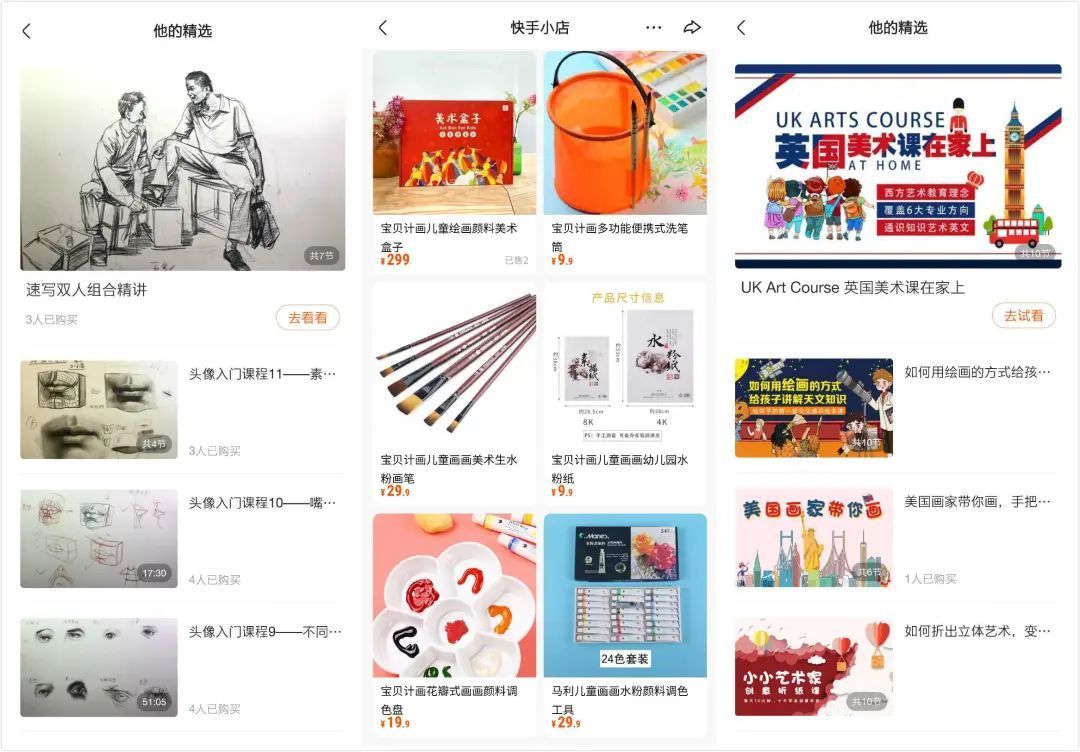Open 头像入门课程9 eyes sketch thumbnail

pyautogui.click(x=98, y=667)
